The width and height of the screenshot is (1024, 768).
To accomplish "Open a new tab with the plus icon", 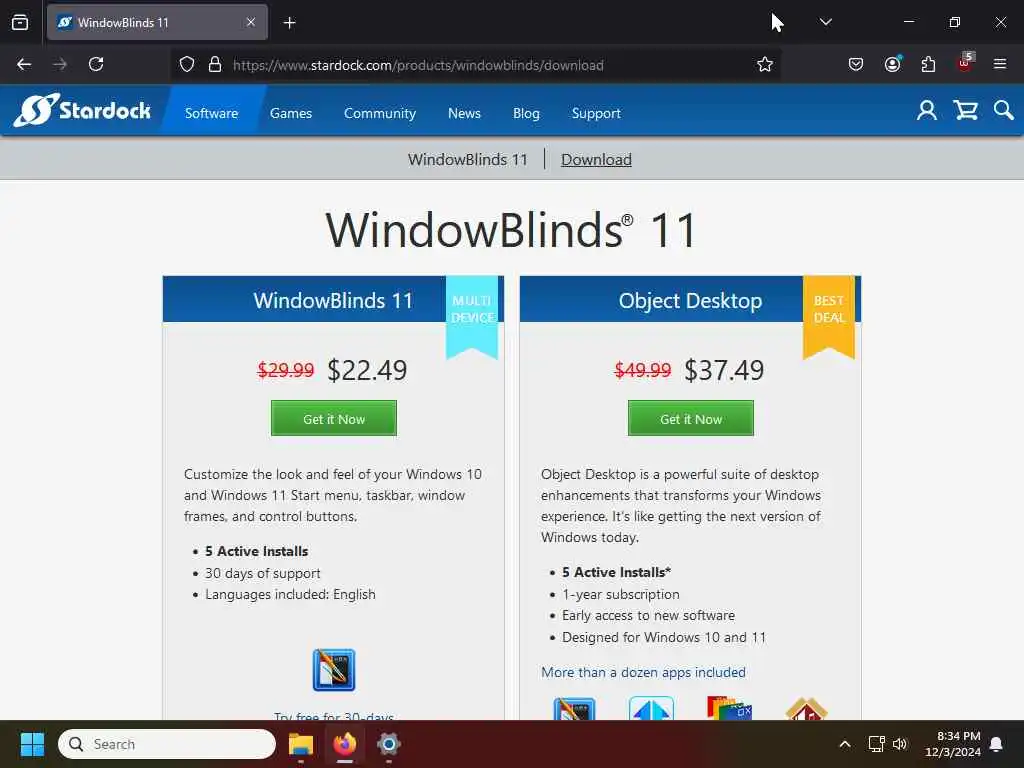I will pyautogui.click(x=290, y=23).
